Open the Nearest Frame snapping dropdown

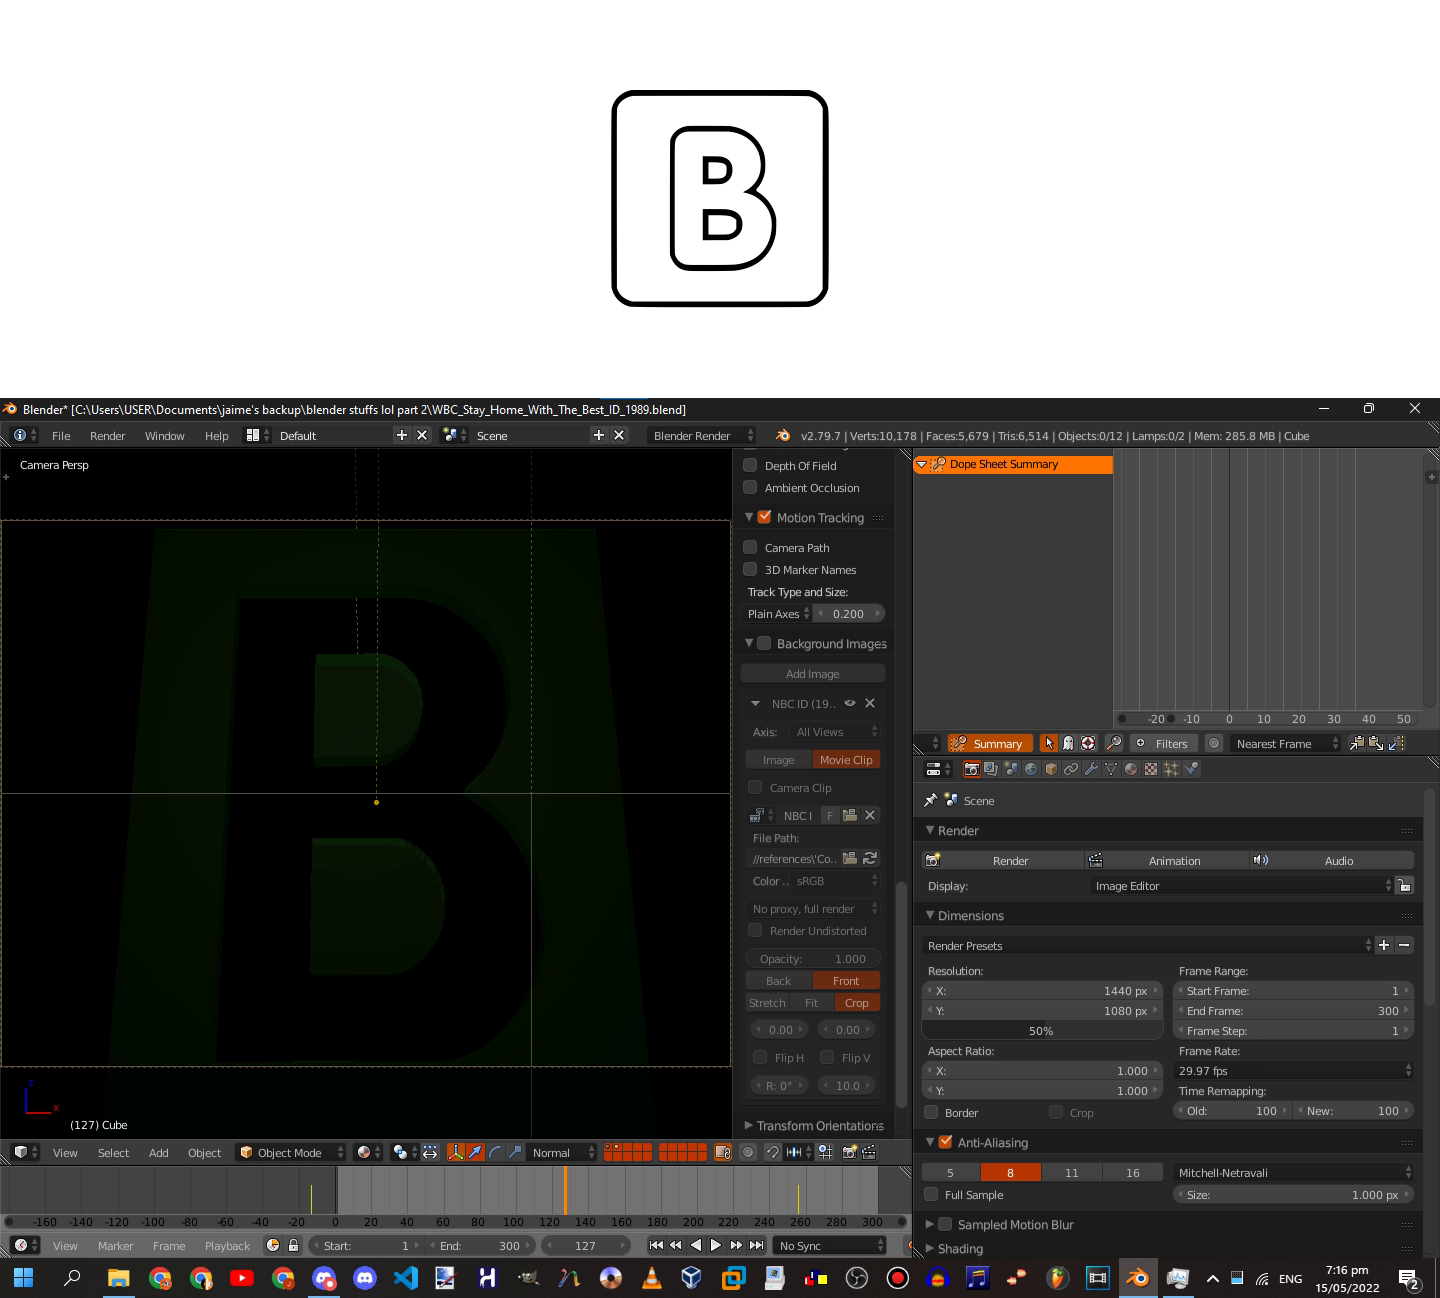[x=1285, y=743]
